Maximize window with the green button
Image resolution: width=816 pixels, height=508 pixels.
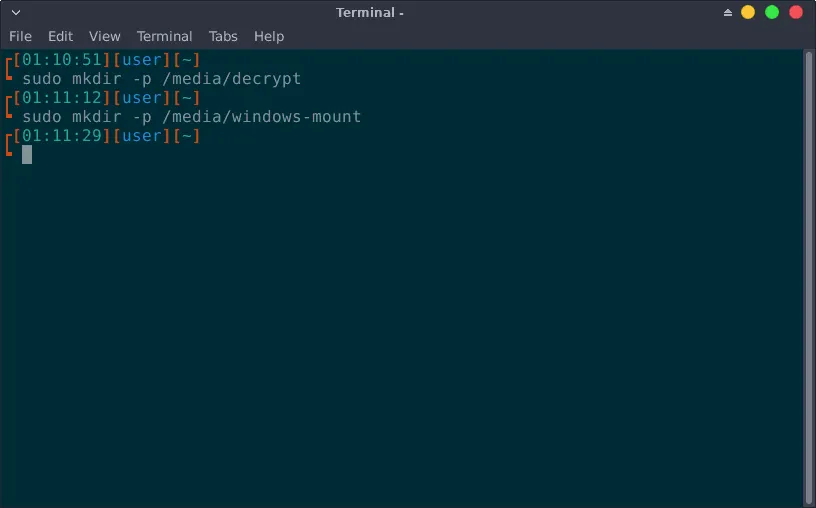[x=772, y=13]
